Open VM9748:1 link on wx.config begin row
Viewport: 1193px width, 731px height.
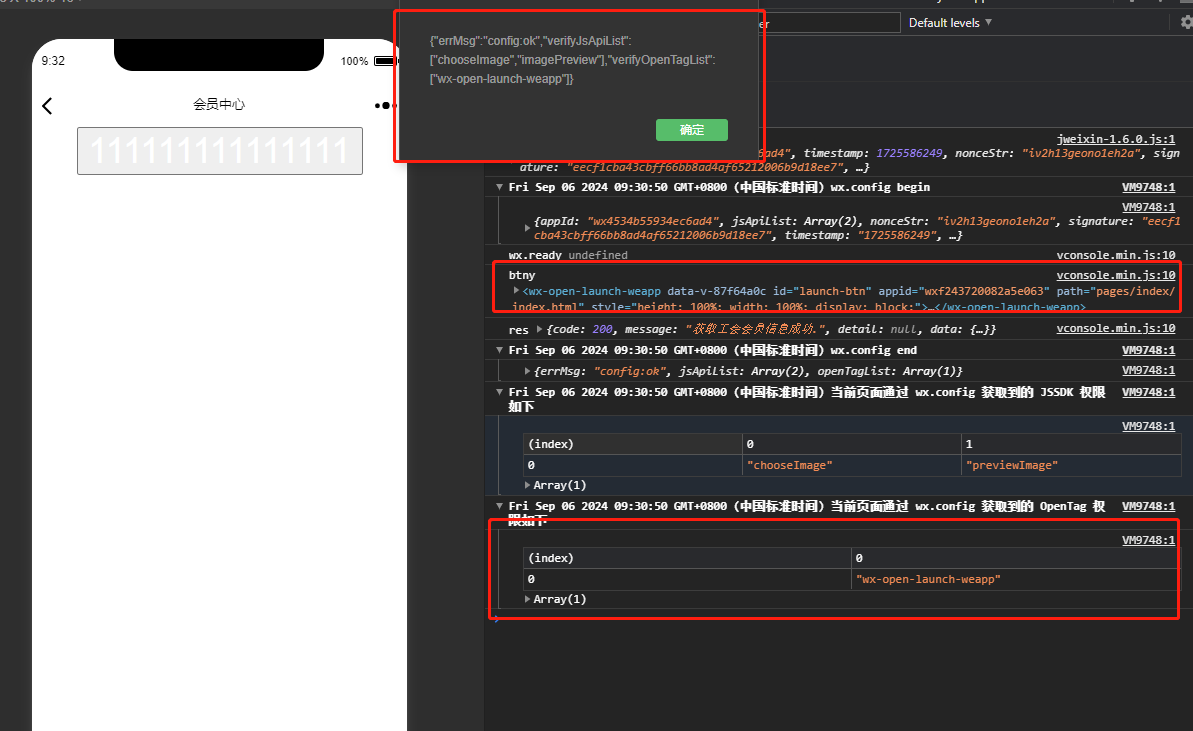click(x=1148, y=187)
